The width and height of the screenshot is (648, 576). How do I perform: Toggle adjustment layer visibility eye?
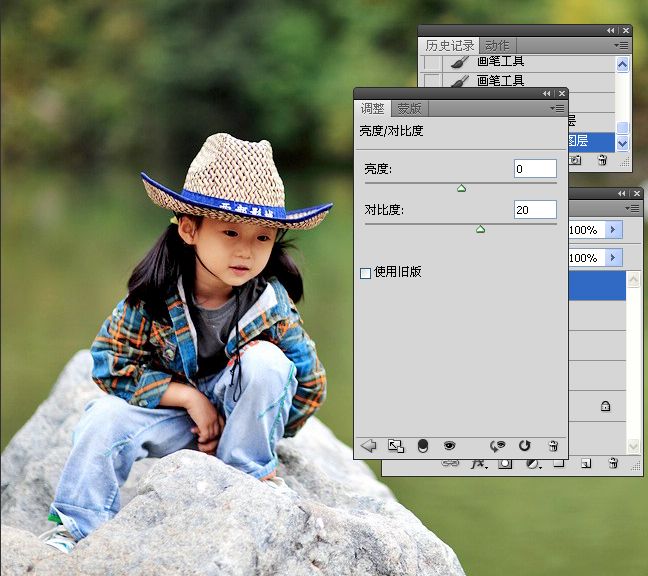(x=449, y=445)
